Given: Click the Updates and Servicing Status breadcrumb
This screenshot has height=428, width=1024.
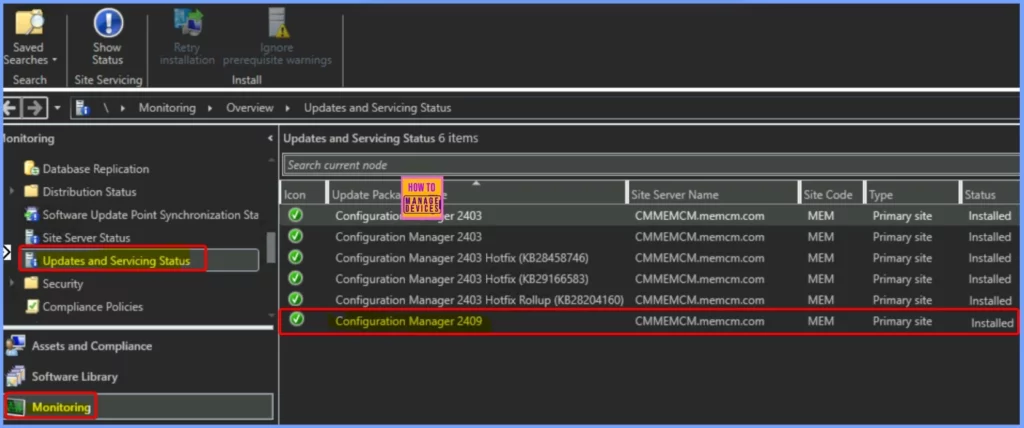Looking at the screenshot, I should pyautogui.click(x=377, y=108).
